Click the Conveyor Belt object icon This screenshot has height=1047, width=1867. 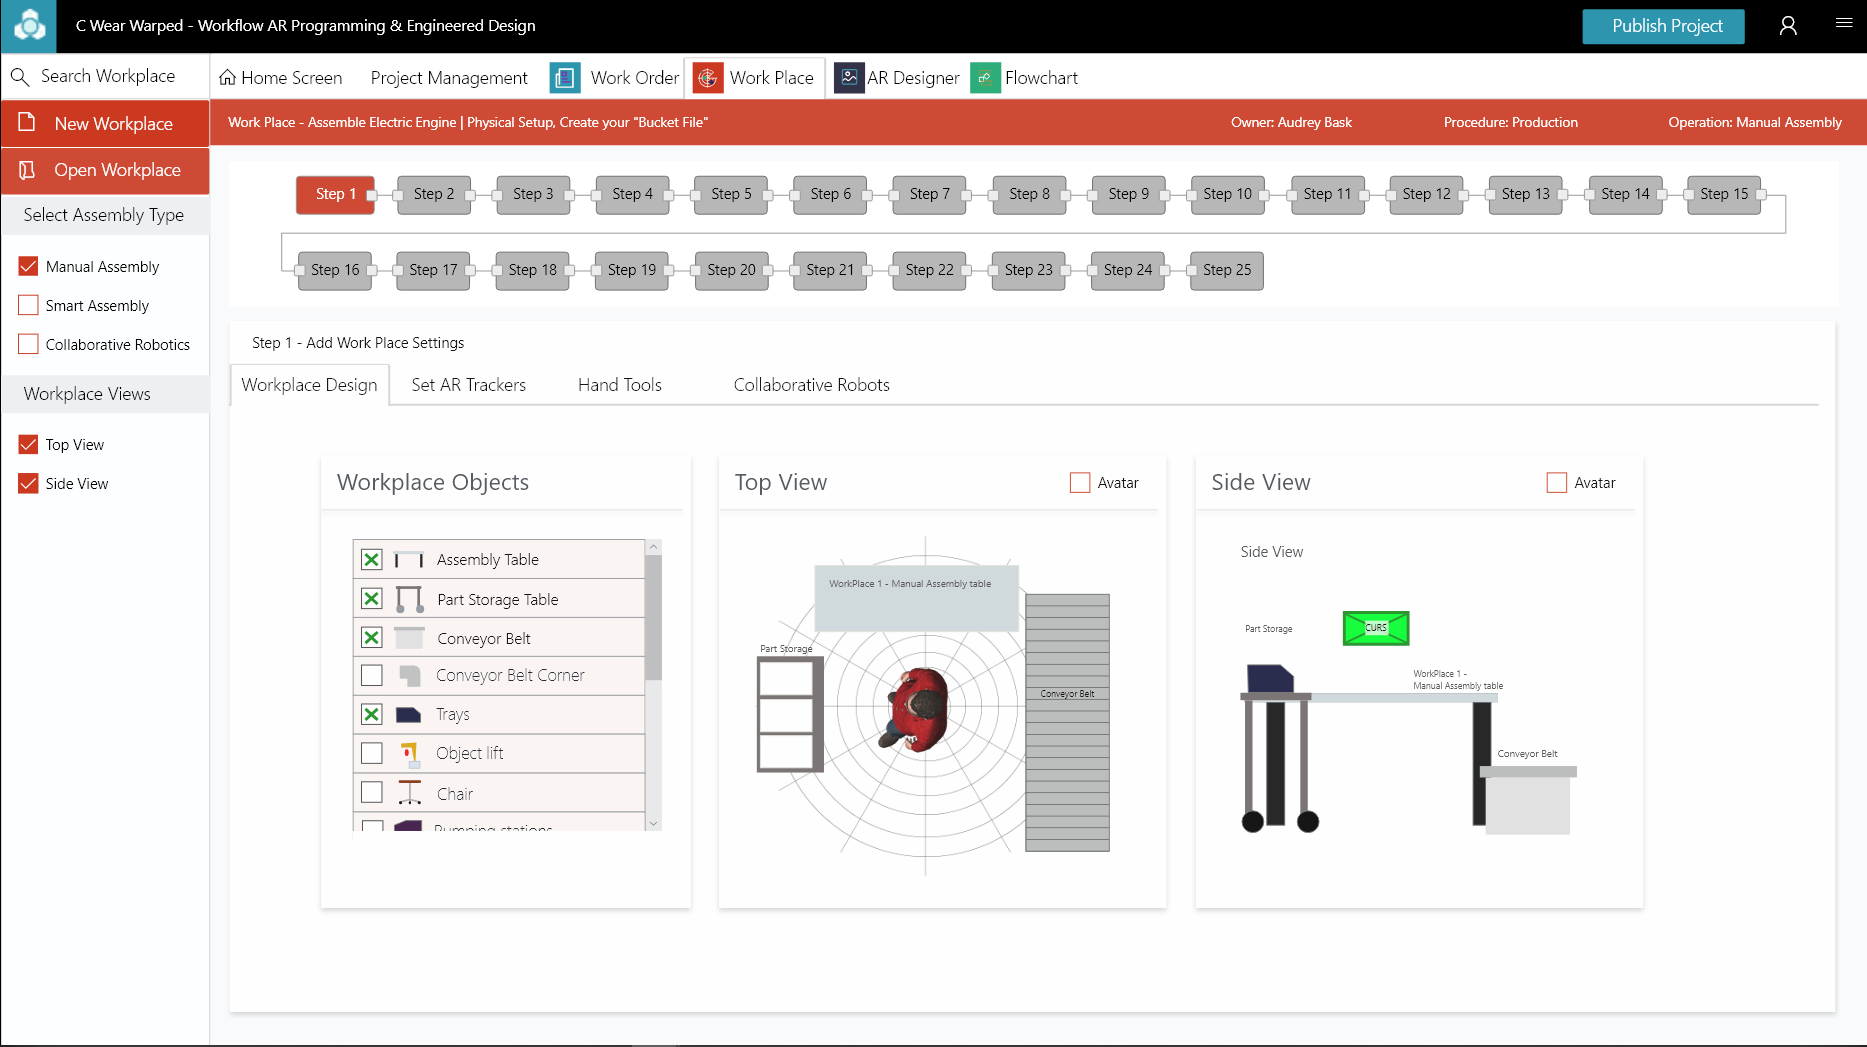click(x=408, y=638)
